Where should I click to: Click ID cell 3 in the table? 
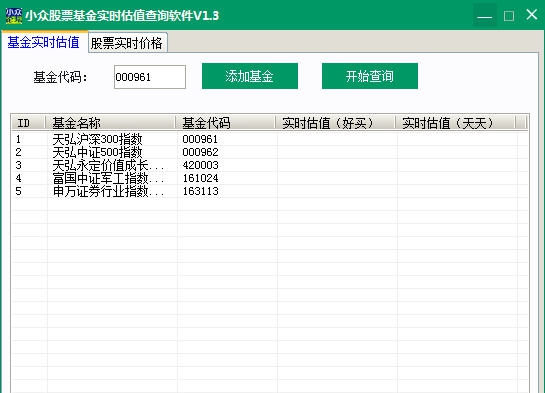[x=18, y=165]
